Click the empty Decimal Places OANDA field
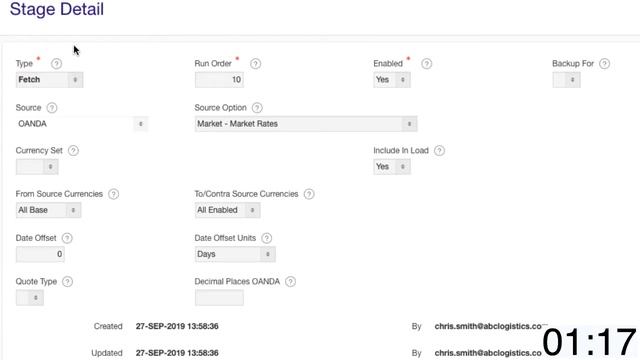Screen dimensions: 640x360 [219, 298]
